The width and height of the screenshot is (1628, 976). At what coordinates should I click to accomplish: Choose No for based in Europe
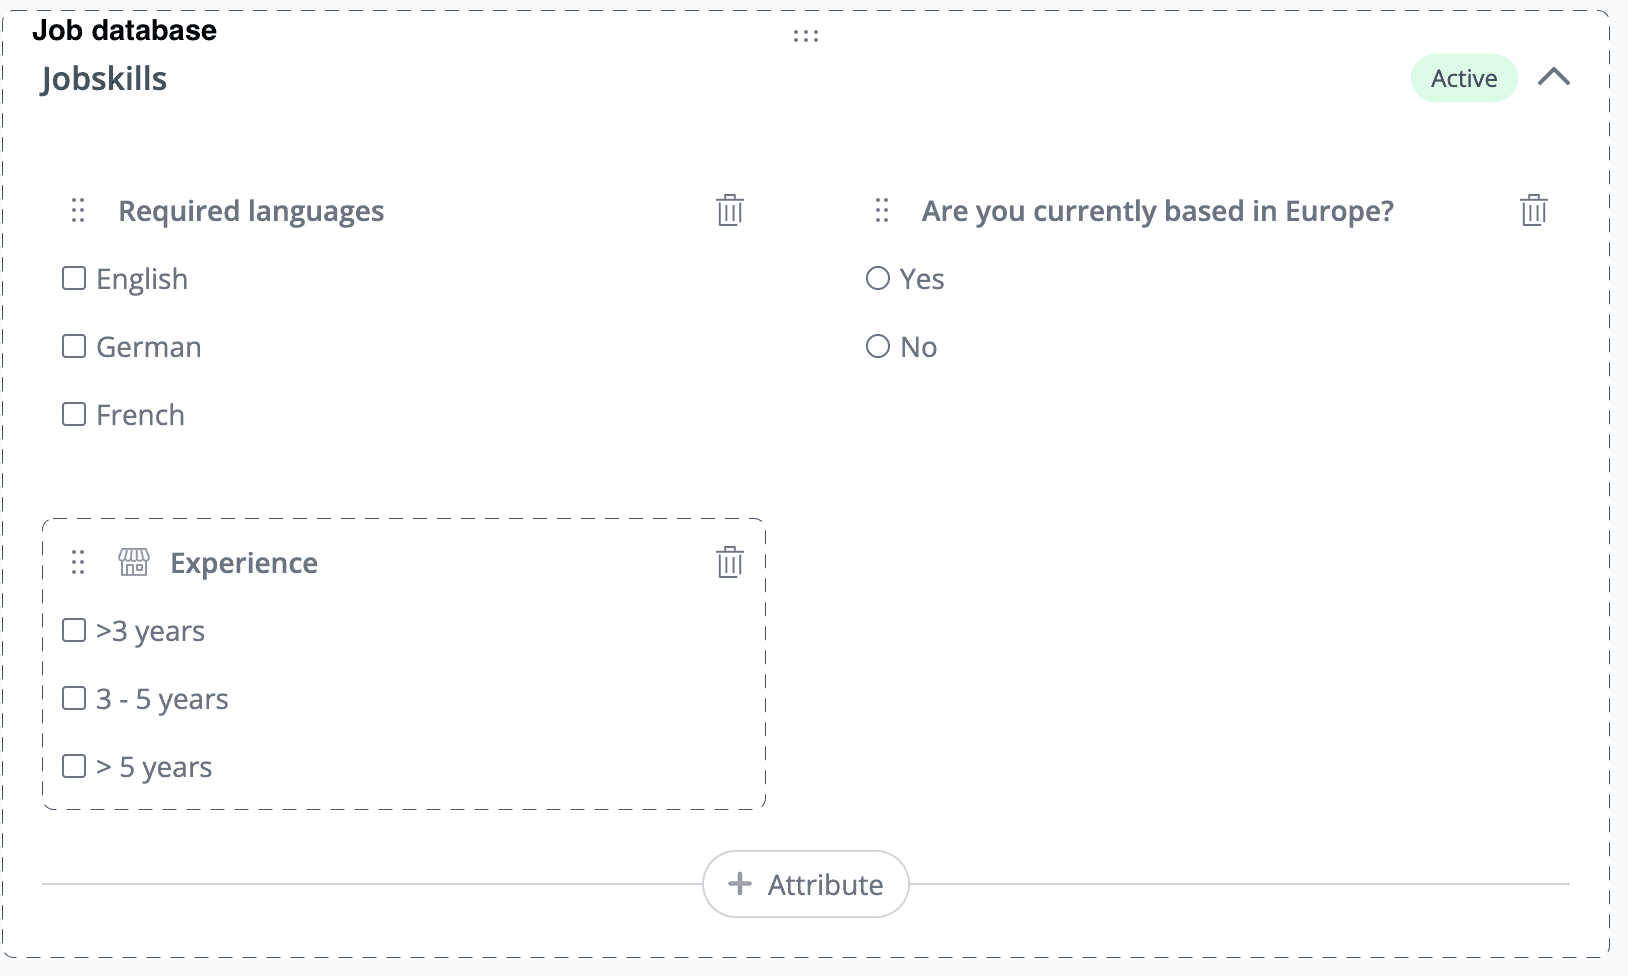pos(878,347)
